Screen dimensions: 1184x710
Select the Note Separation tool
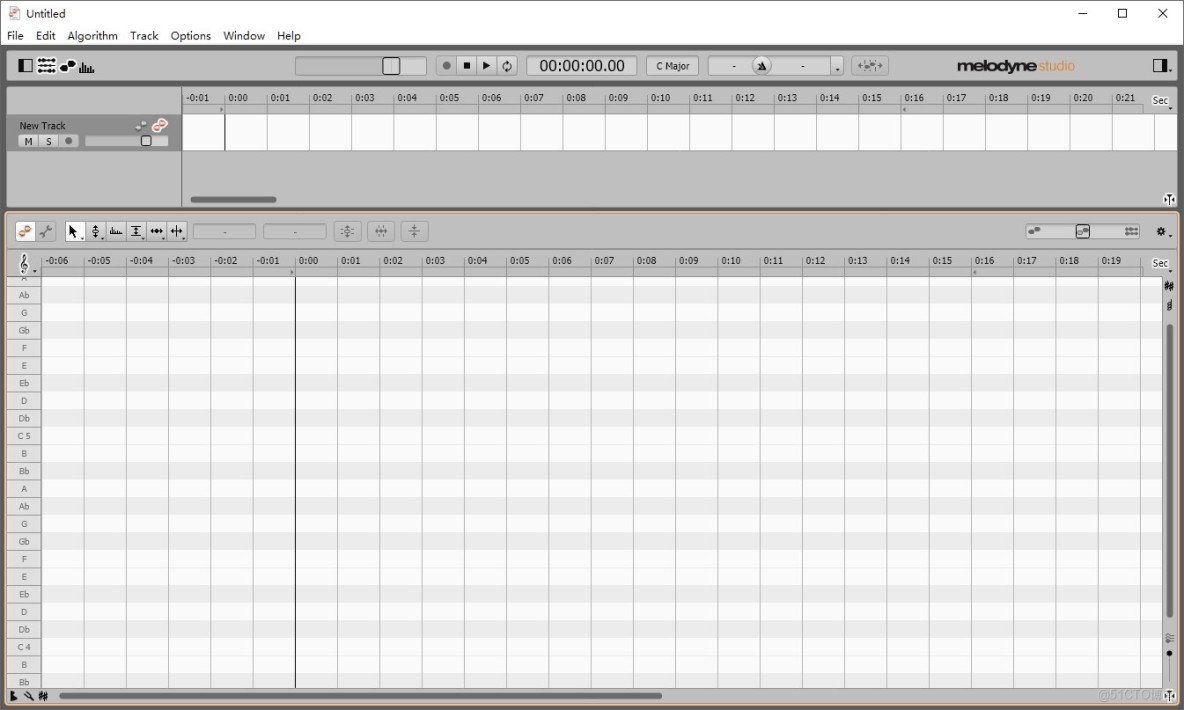177,231
